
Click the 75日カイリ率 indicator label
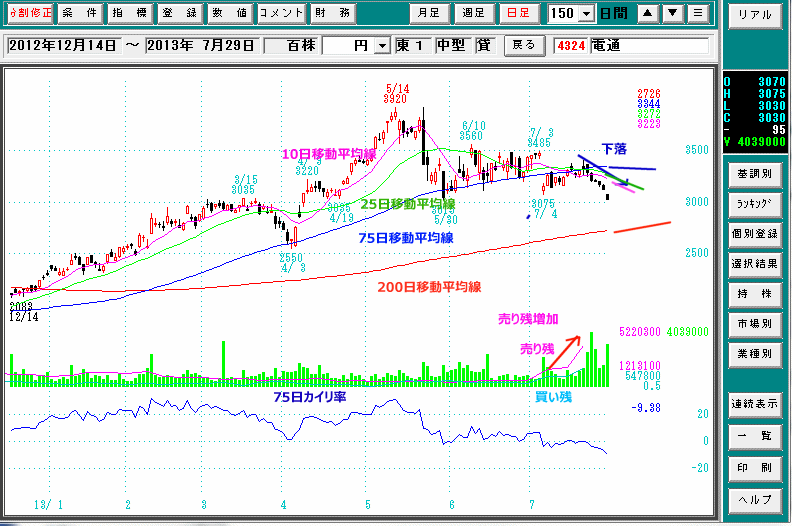(x=310, y=397)
